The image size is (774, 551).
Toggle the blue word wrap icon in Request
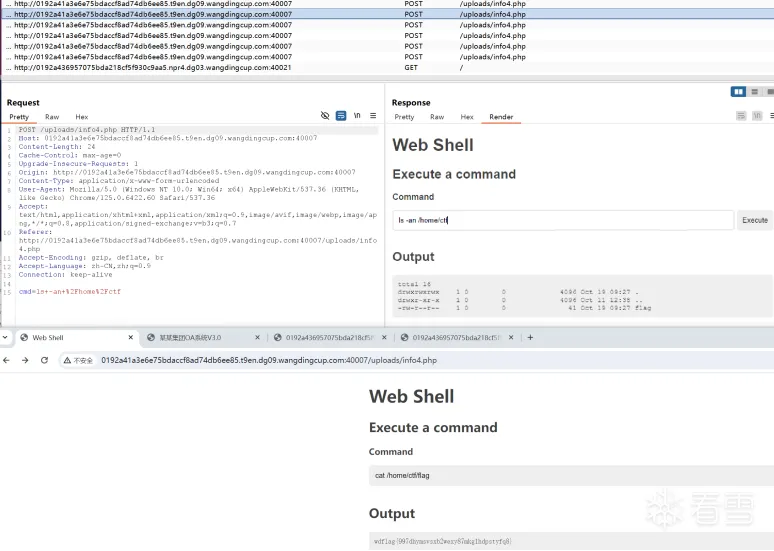pyautogui.click(x=341, y=116)
